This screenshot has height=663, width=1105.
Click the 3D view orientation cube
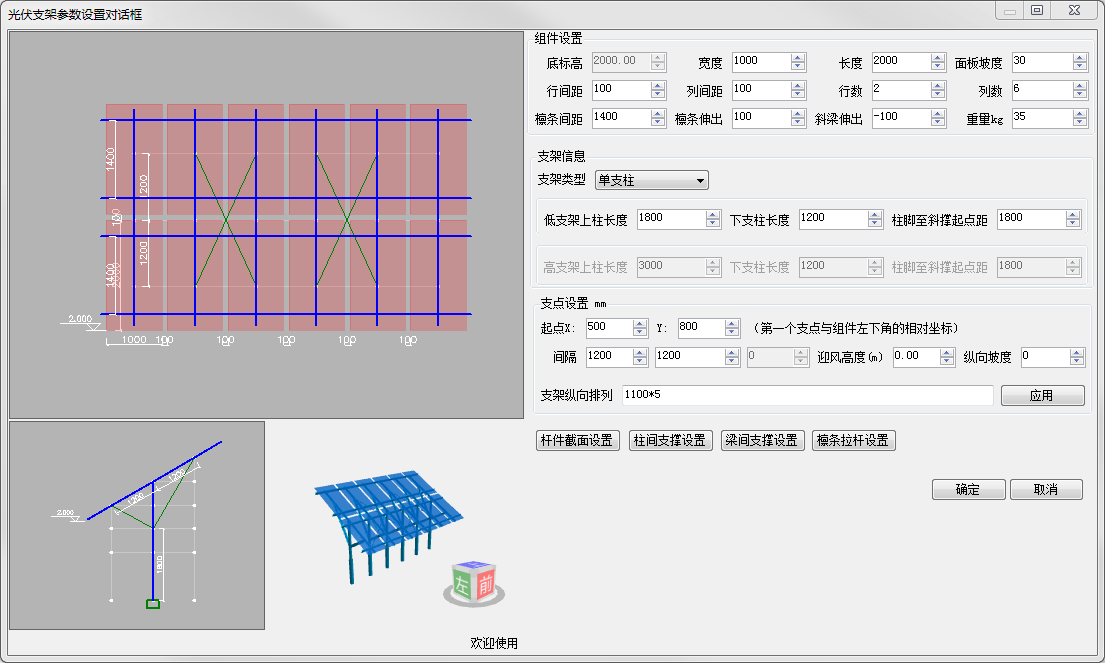click(473, 584)
